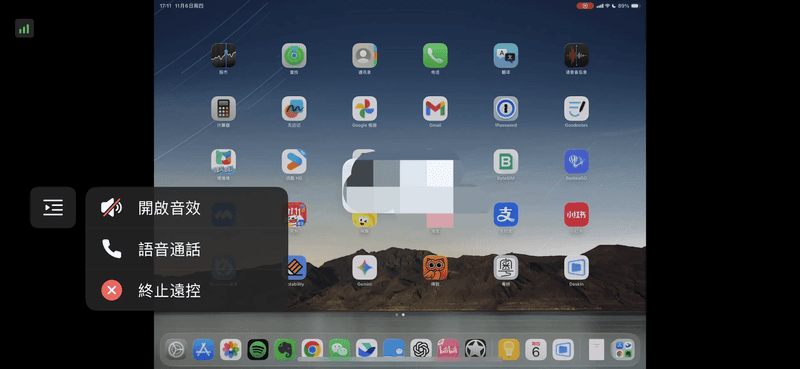
Task: Launch Chrome from the dock
Action: coord(312,350)
